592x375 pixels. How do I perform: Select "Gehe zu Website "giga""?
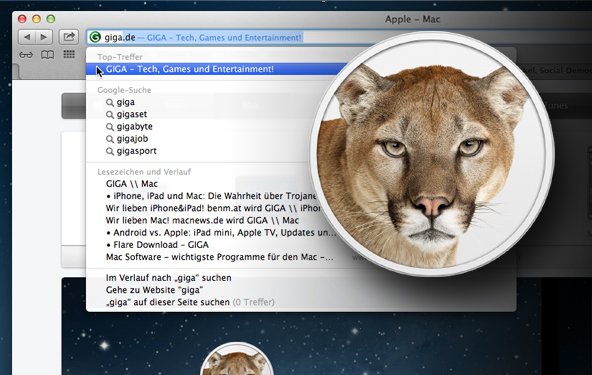point(154,290)
